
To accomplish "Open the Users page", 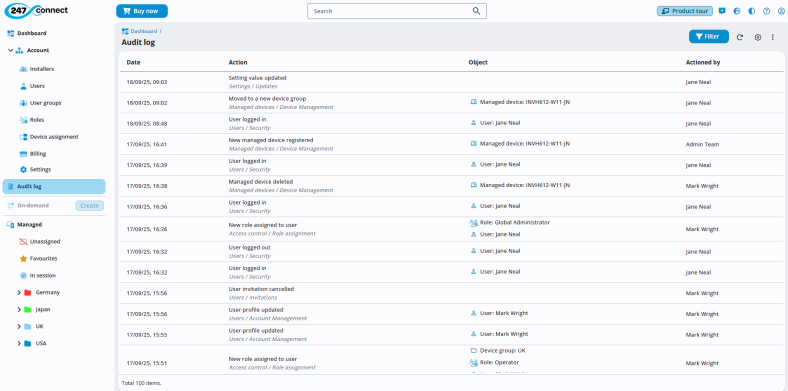I will click(37, 86).
